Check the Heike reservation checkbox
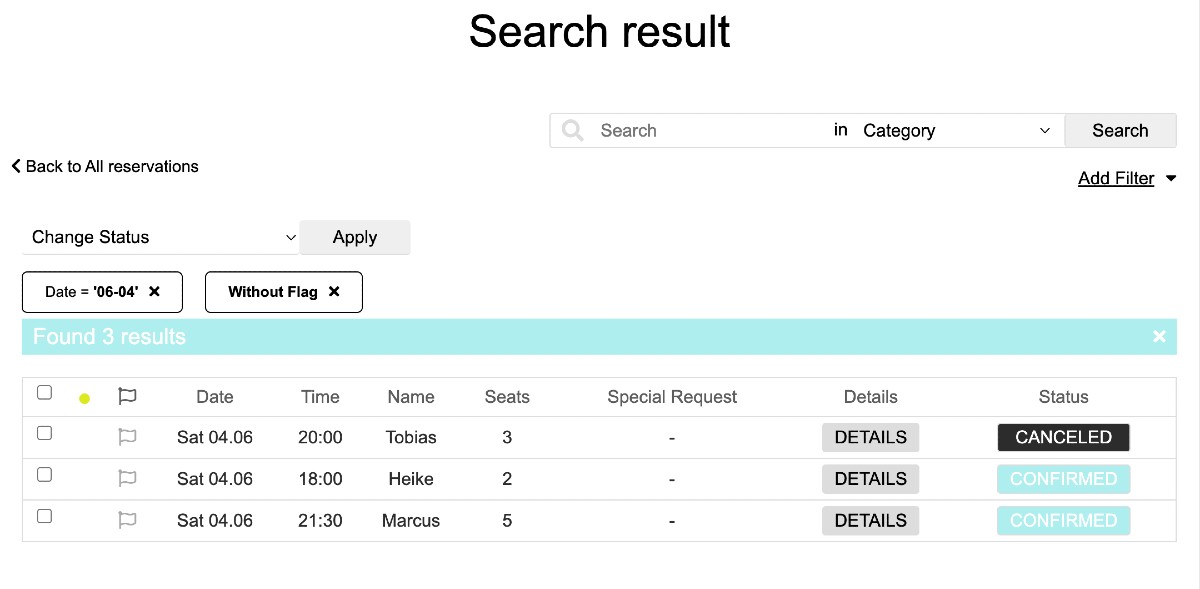This screenshot has height=589, width=1200. click(x=44, y=474)
